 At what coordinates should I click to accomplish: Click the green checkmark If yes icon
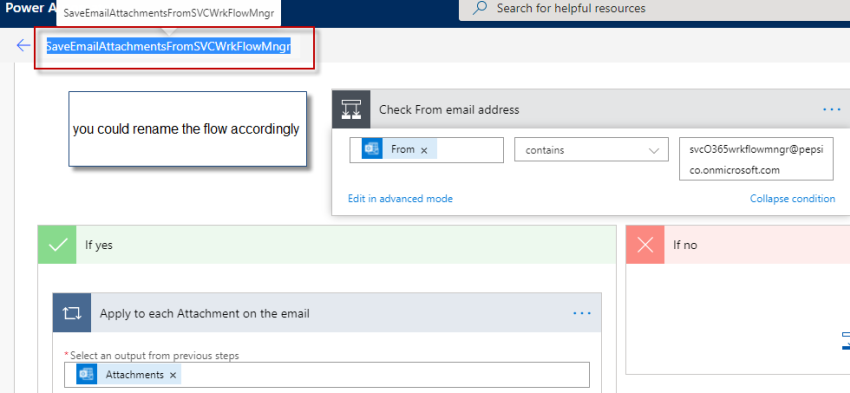click(x=57, y=245)
